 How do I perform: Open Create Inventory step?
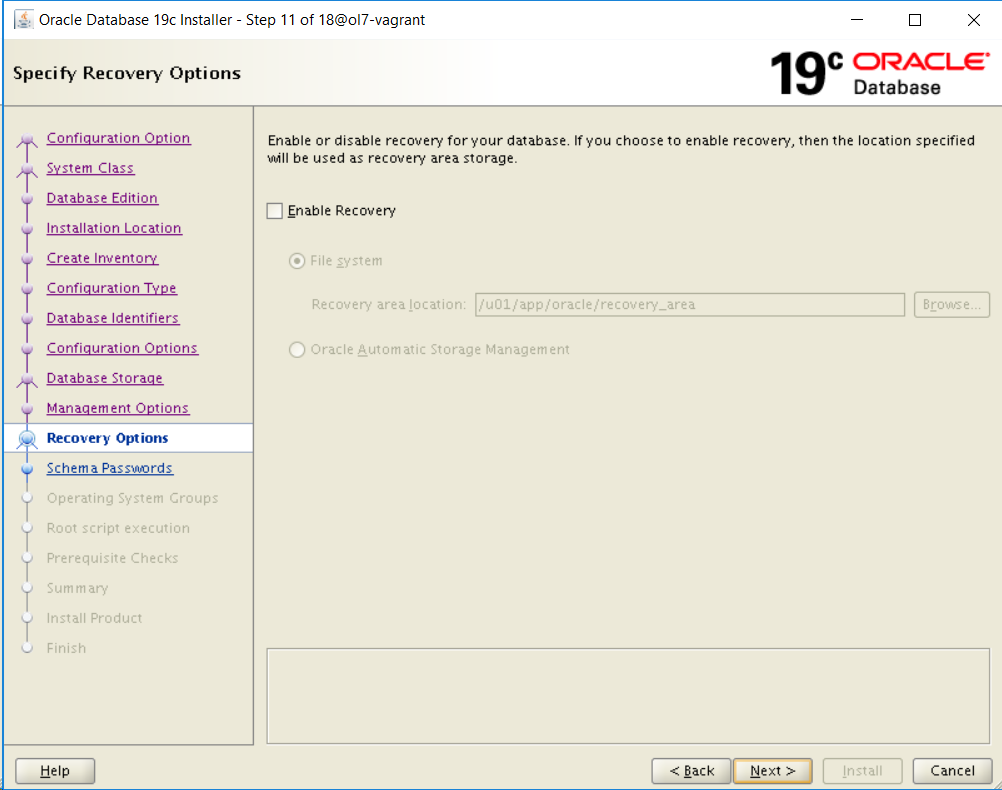[x=102, y=258]
